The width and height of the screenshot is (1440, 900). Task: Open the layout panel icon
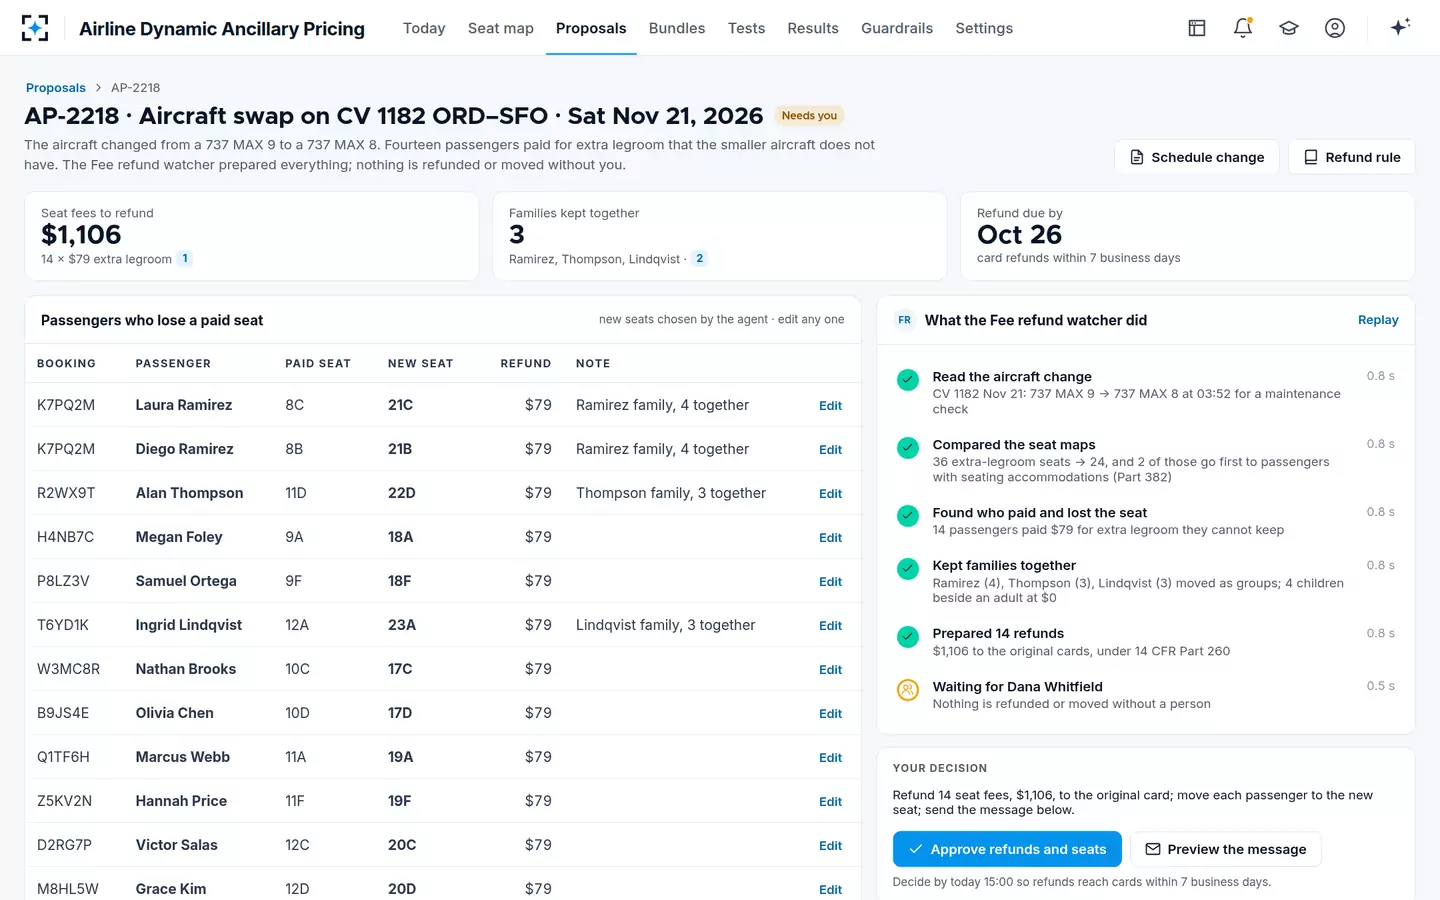click(x=1197, y=28)
